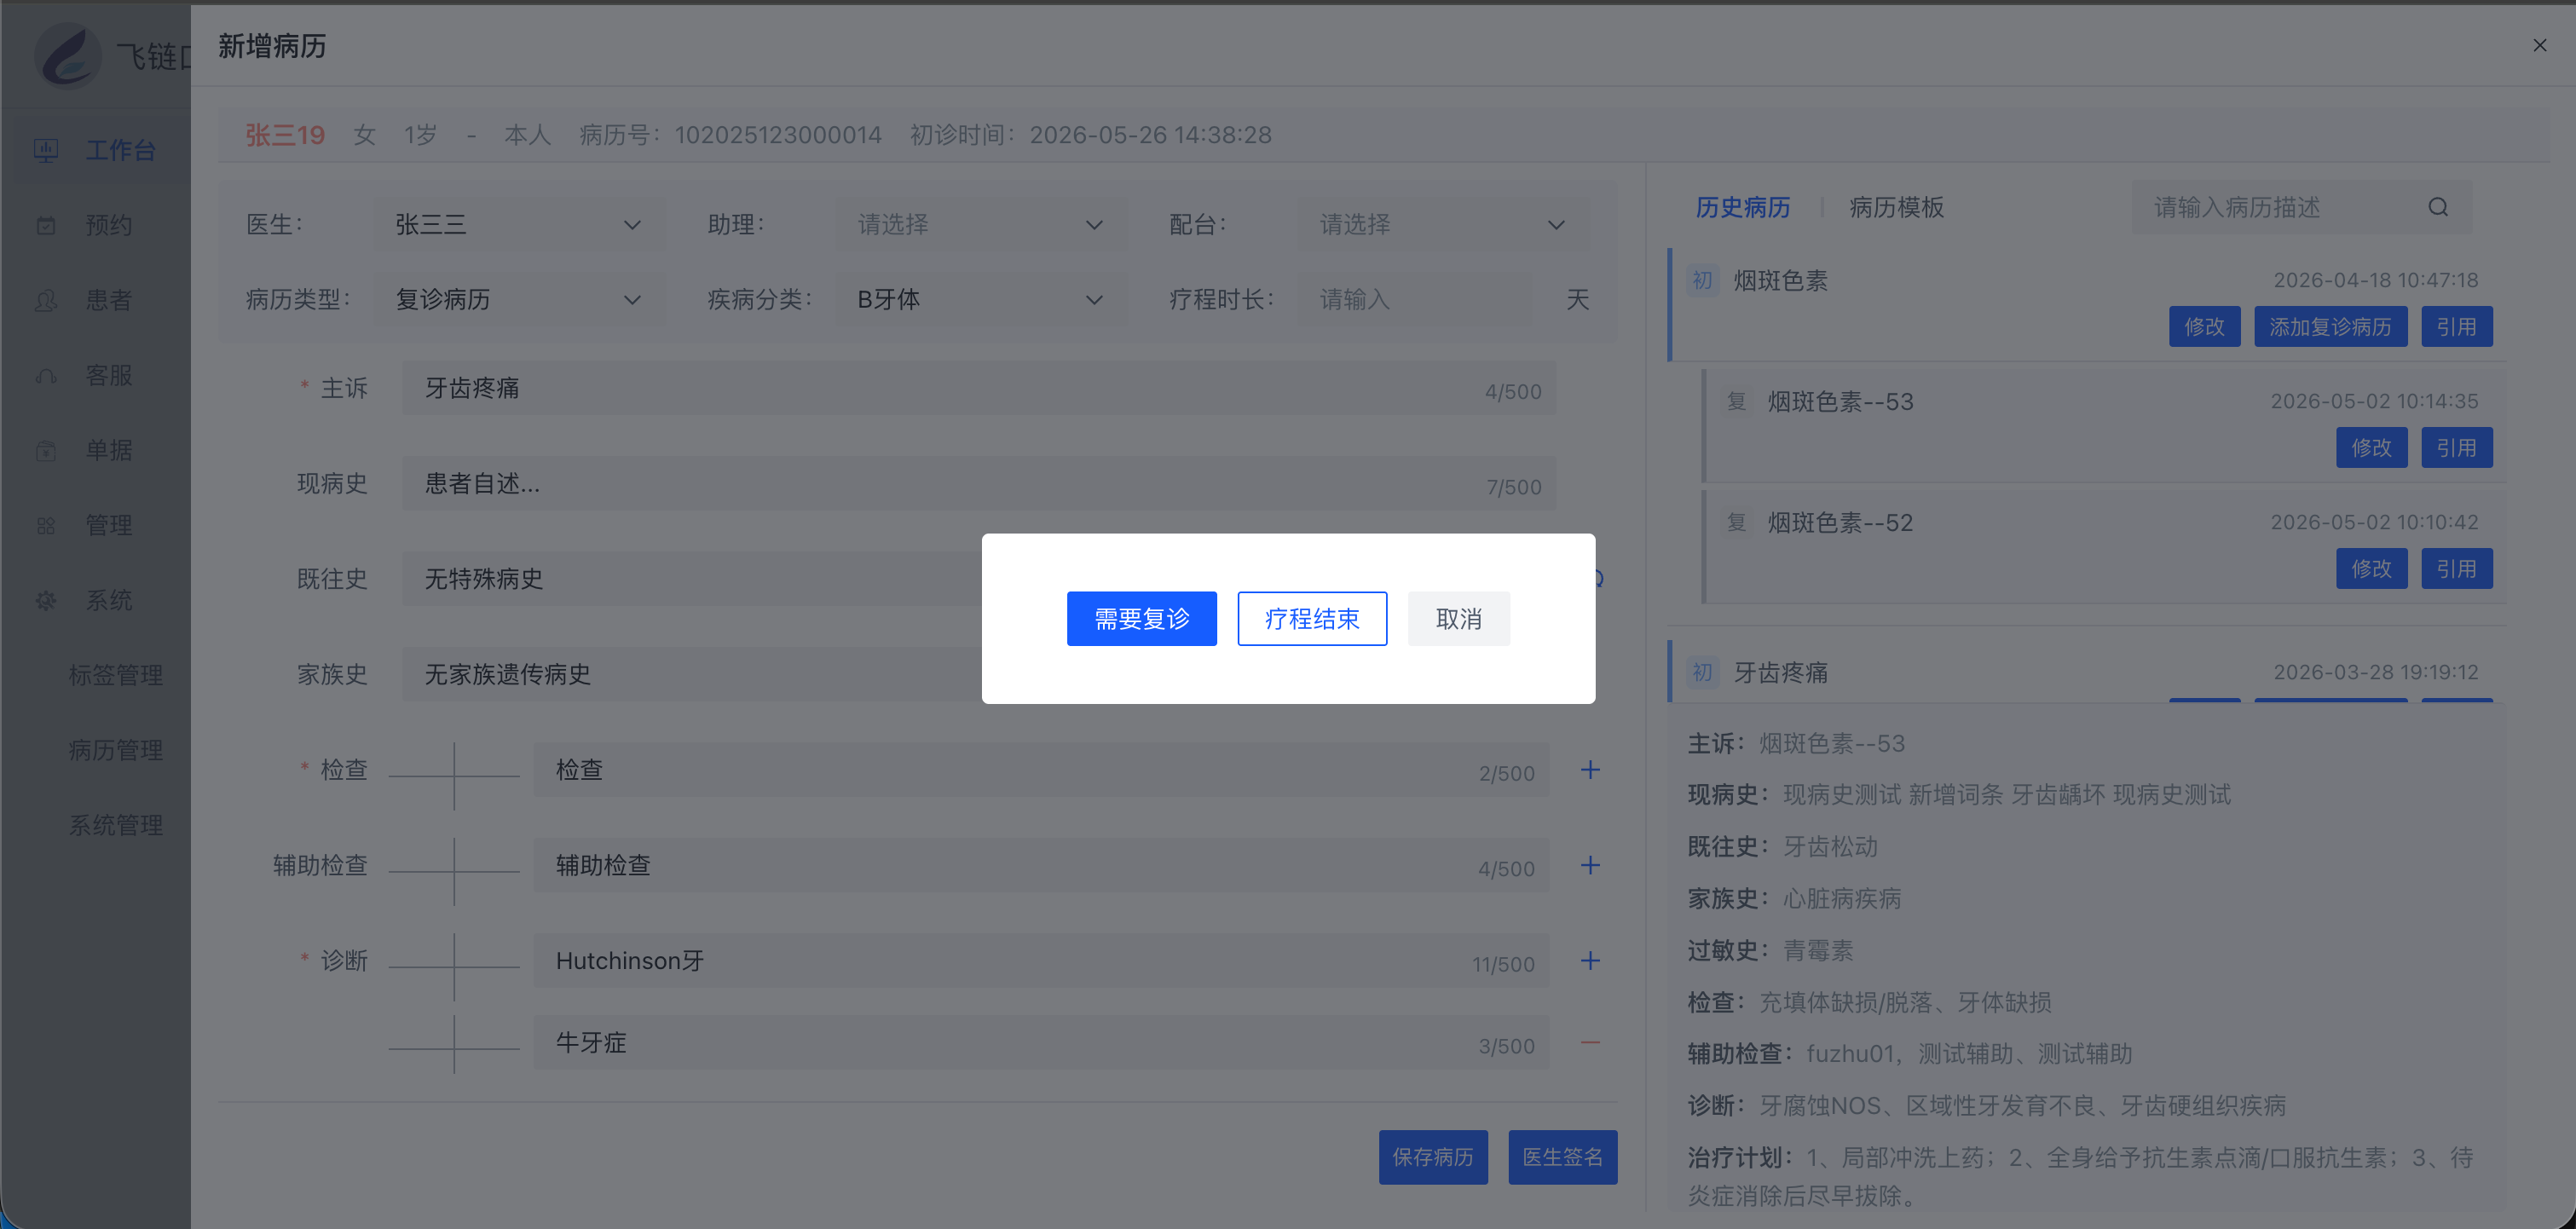Choose 疗程结束 in the dialog
The width and height of the screenshot is (2576, 1229).
tap(1312, 619)
